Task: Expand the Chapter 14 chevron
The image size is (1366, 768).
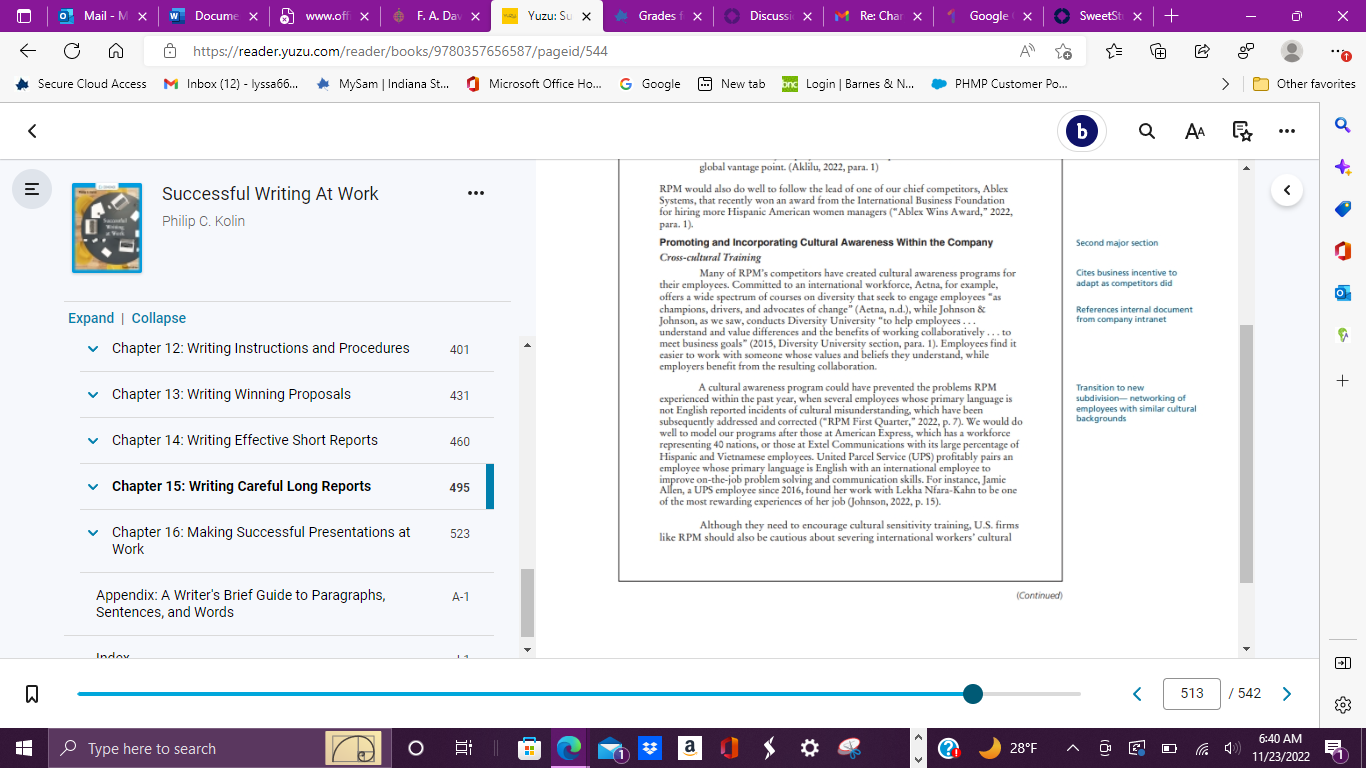Action: point(93,441)
